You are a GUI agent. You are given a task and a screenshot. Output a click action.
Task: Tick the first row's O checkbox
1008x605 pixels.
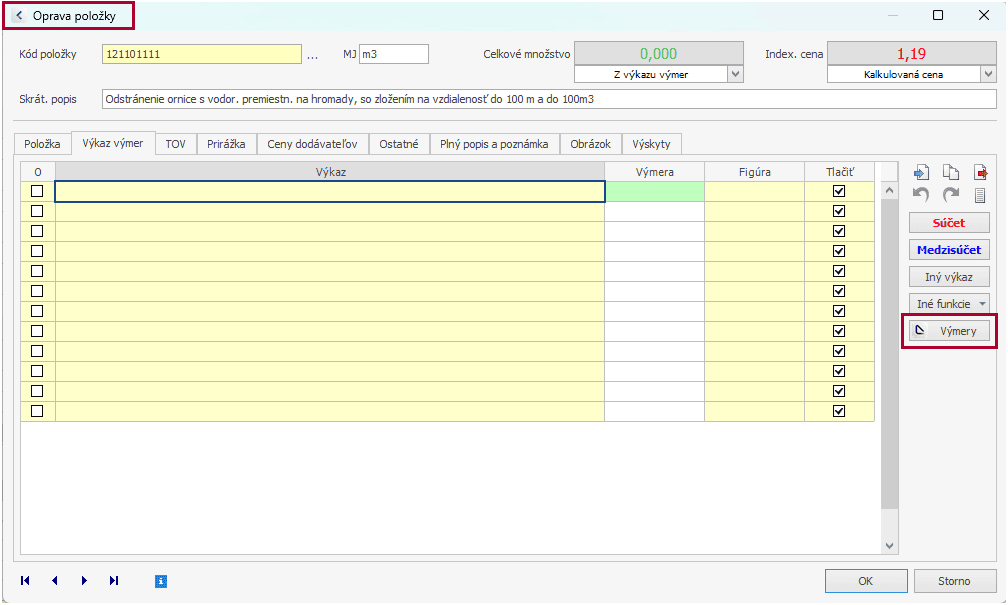(37, 191)
